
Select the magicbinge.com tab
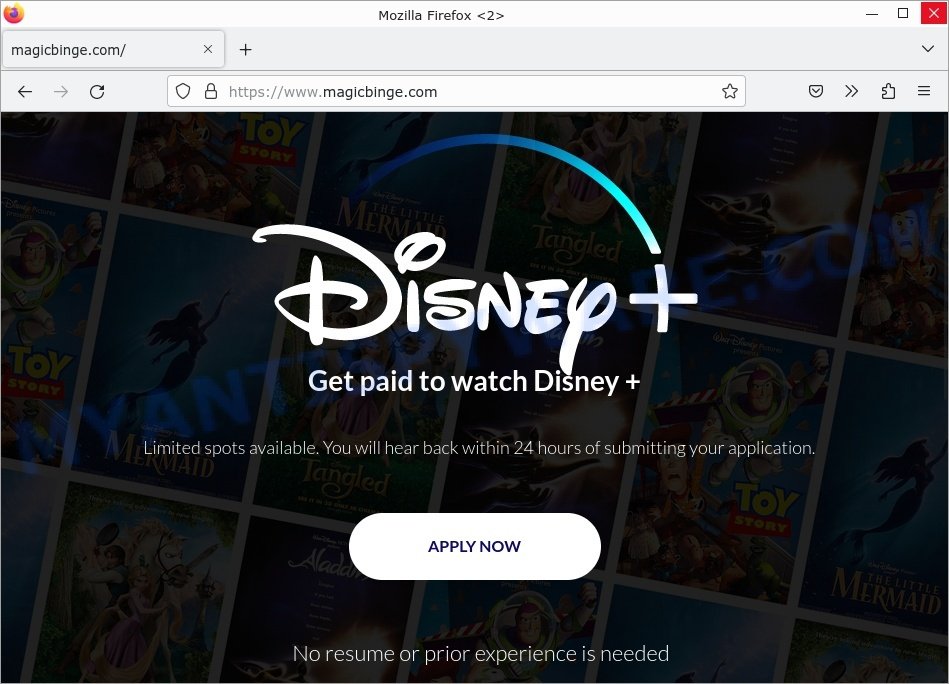coord(114,50)
